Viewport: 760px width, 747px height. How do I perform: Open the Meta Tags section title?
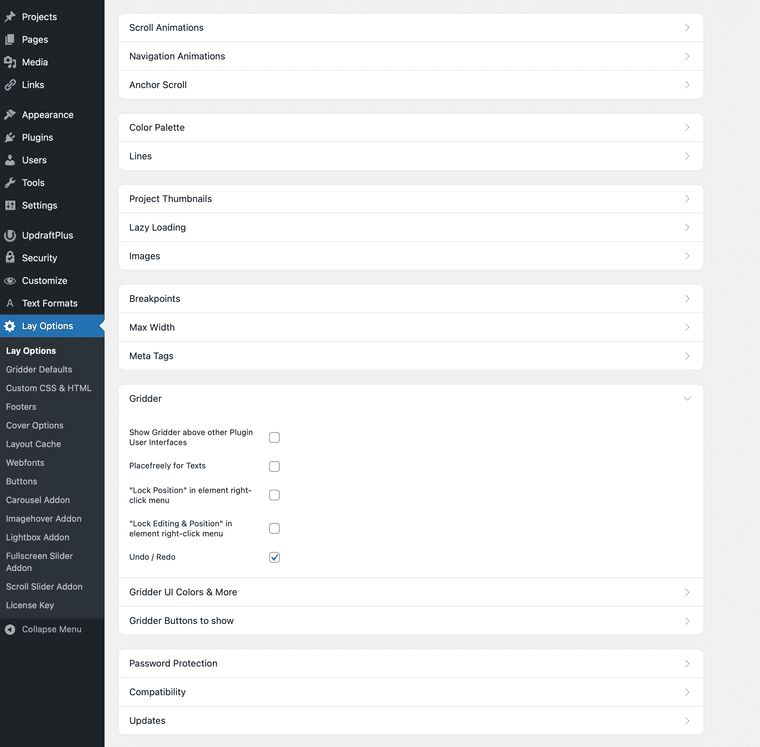click(151, 356)
